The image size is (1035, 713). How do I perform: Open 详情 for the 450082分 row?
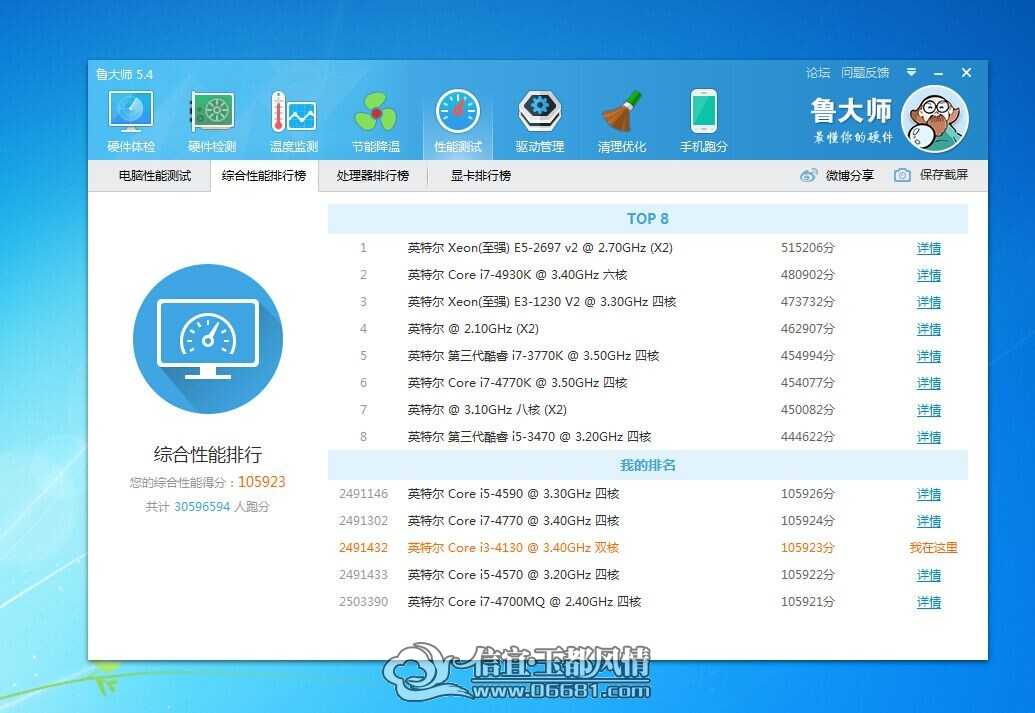click(x=929, y=411)
